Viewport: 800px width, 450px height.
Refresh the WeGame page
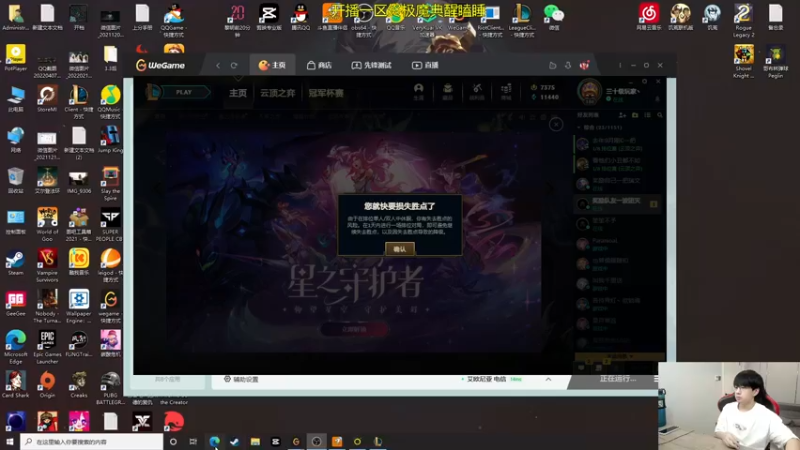[x=234, y=65]
